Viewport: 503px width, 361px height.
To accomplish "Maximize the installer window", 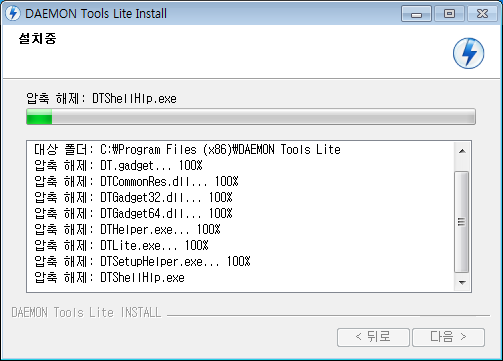I will pyautogui.click(x=449, y=14).
